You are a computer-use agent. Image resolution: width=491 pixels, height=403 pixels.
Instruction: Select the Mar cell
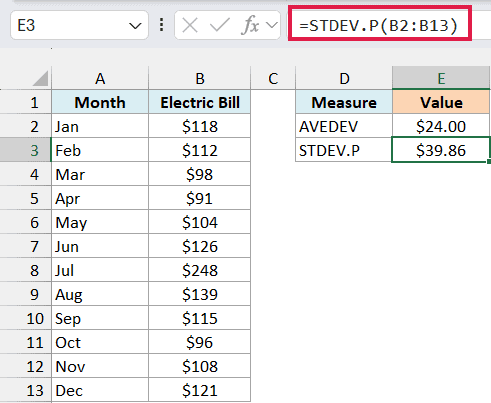click(x=100, y=174)
